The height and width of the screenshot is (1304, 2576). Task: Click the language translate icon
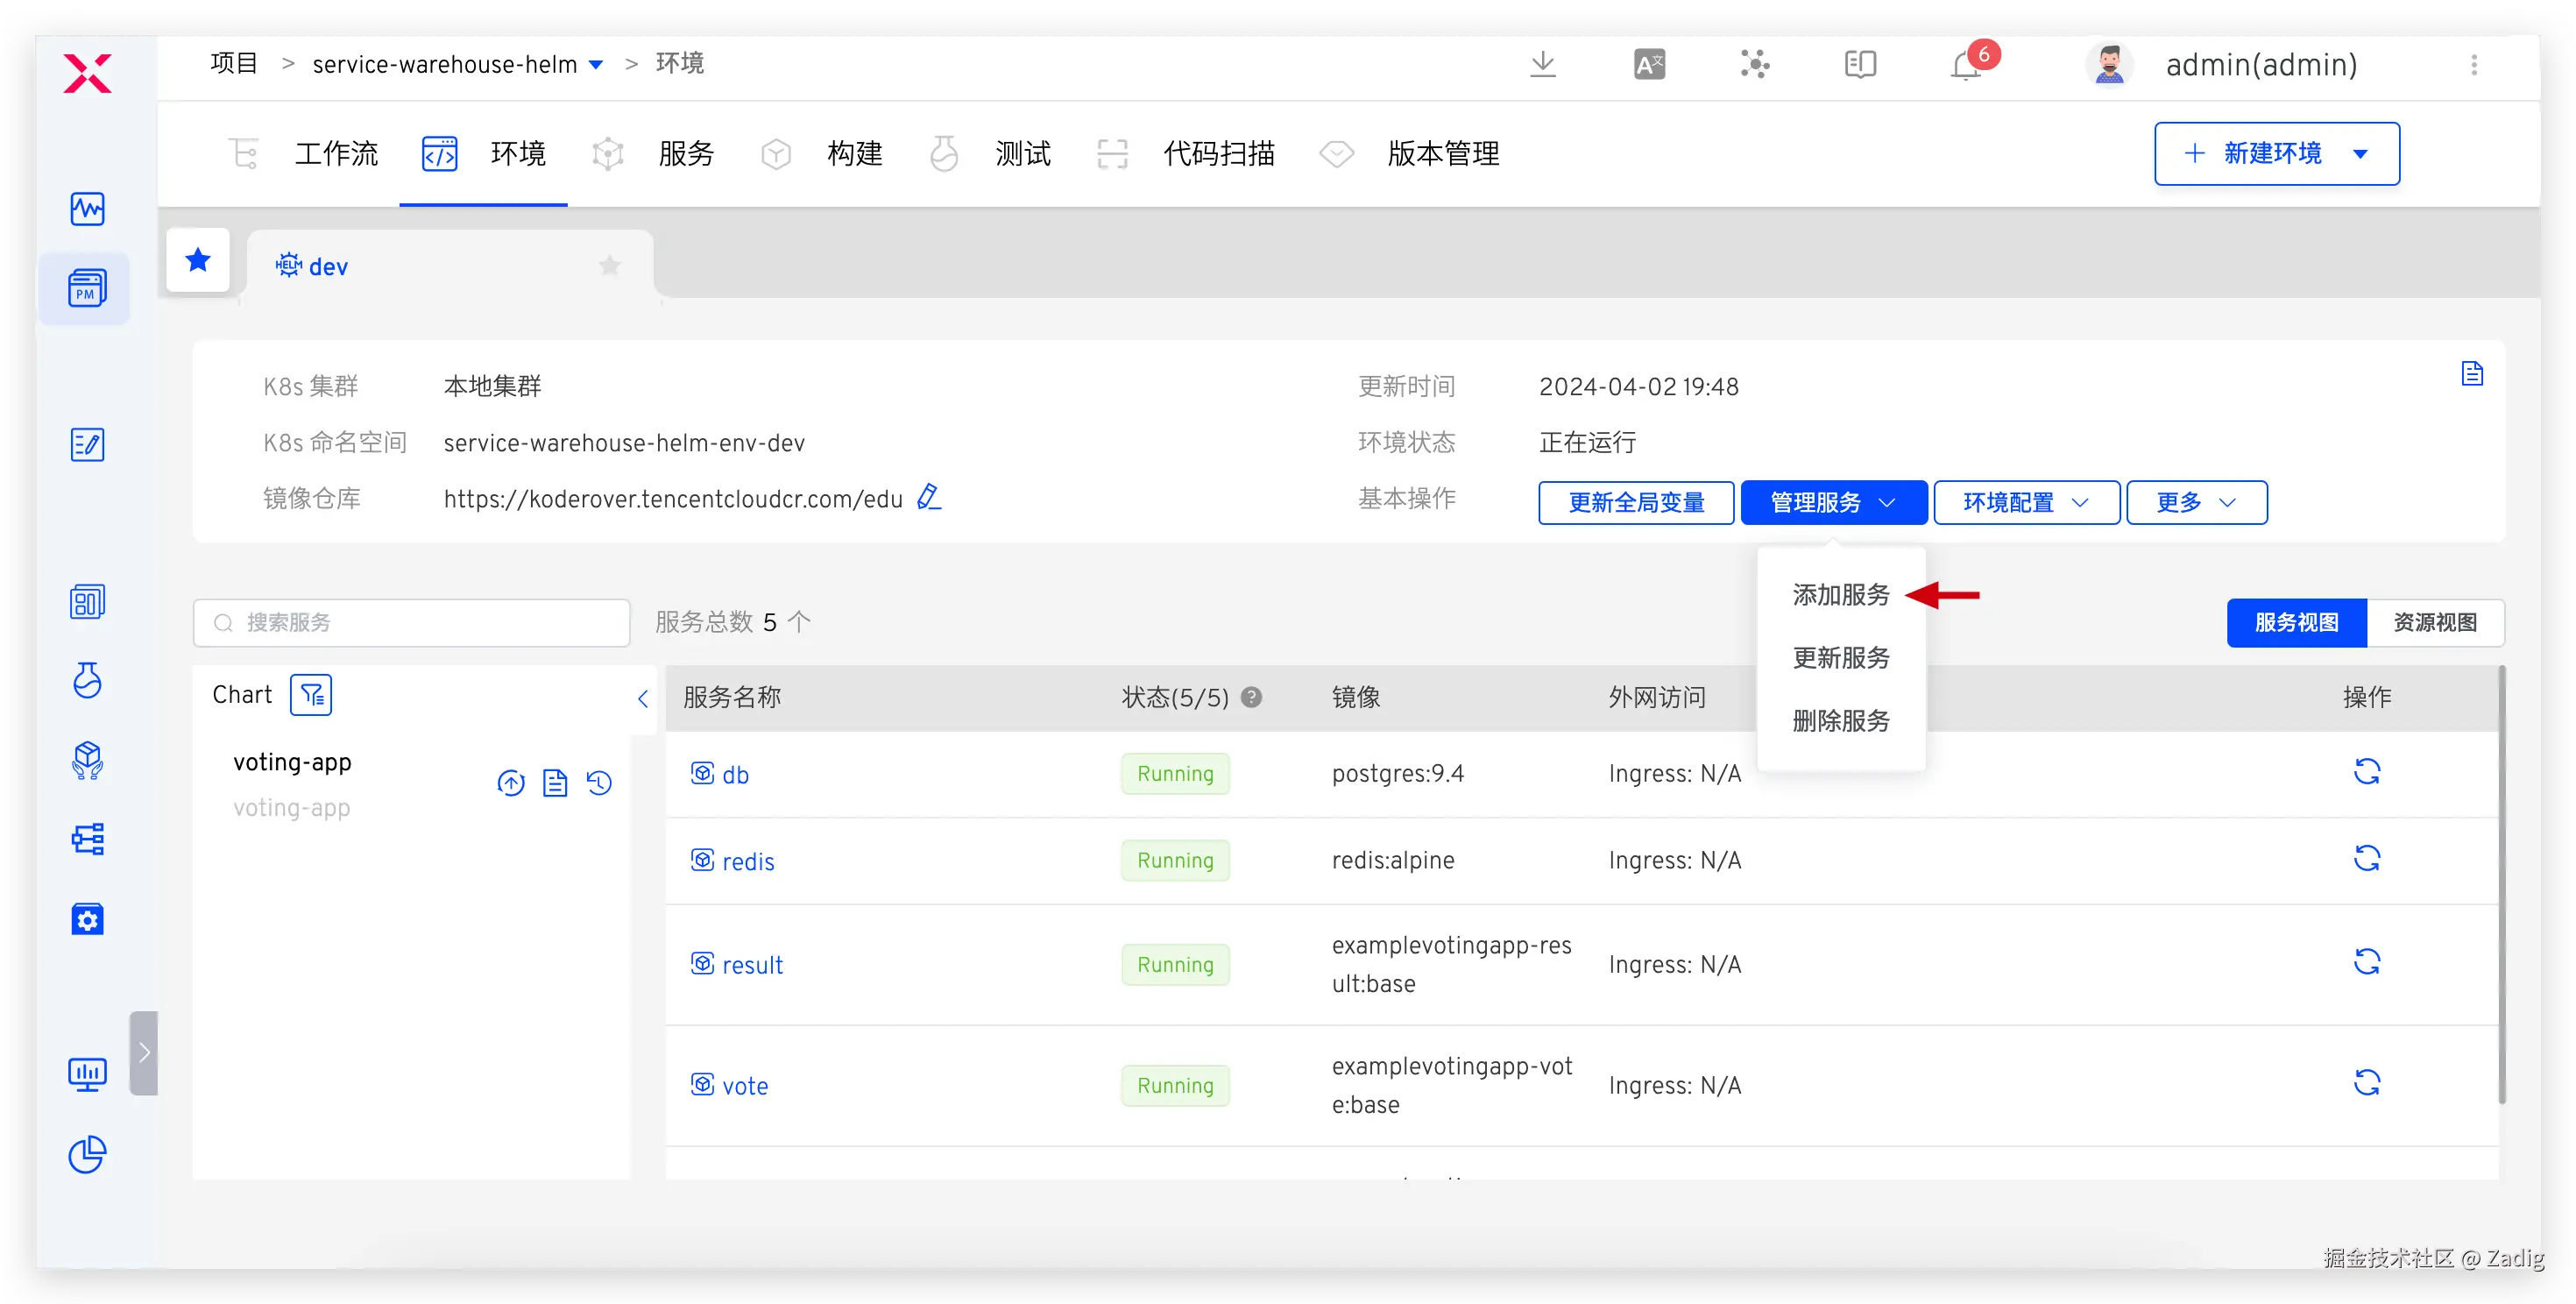click(1649, 65)
